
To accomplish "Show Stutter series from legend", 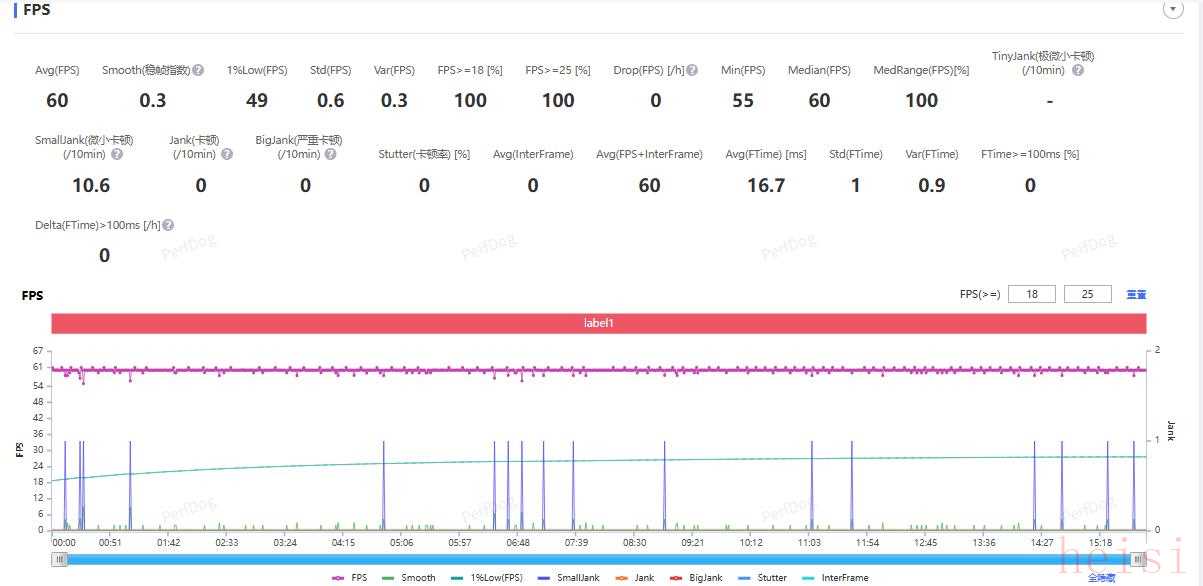I will [765, 578].
